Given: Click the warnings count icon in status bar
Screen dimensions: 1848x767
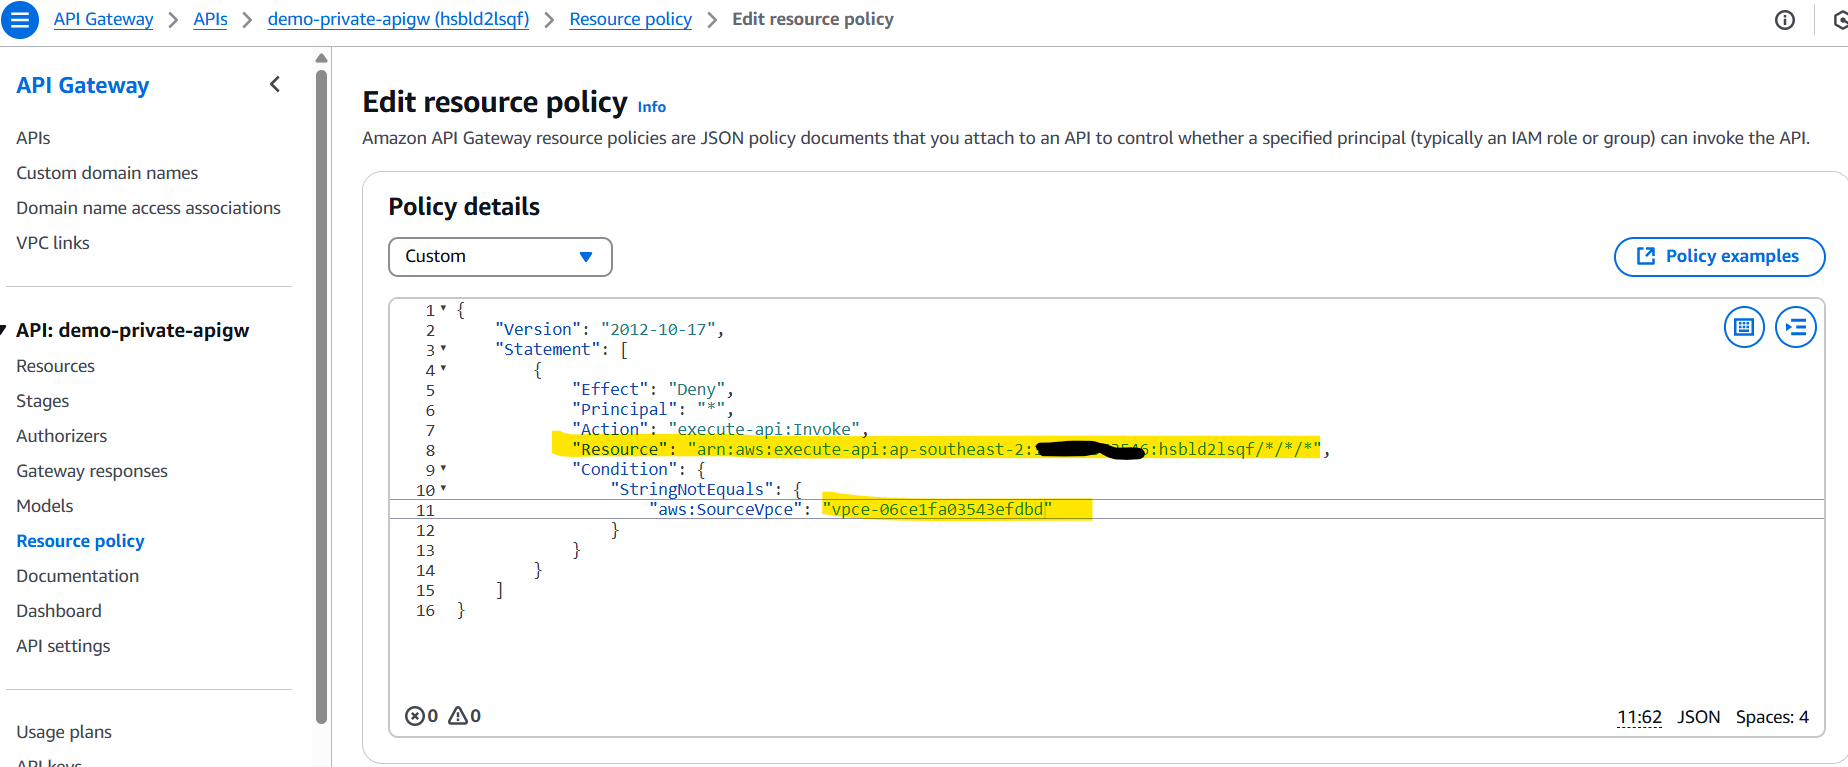Looking at the screenshot, I should 458,715.
